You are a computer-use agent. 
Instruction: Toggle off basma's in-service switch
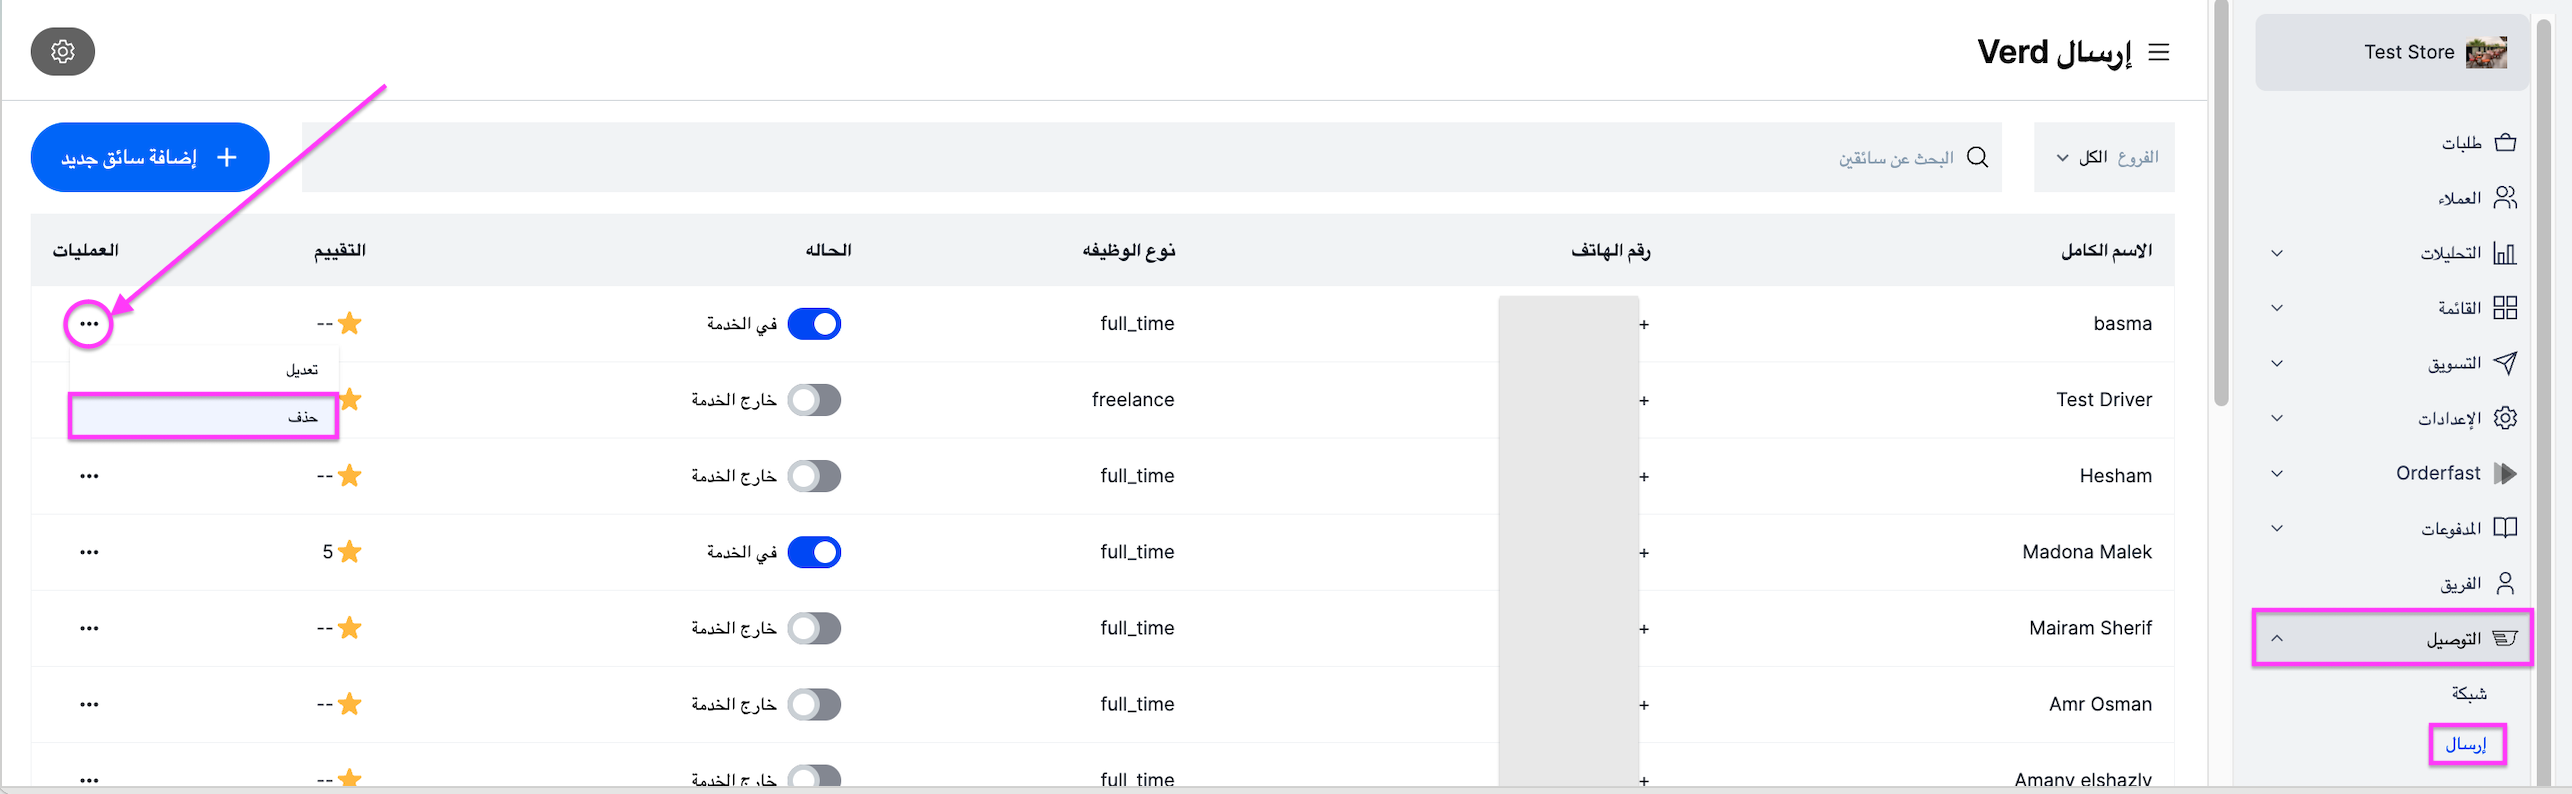[814, 324]
